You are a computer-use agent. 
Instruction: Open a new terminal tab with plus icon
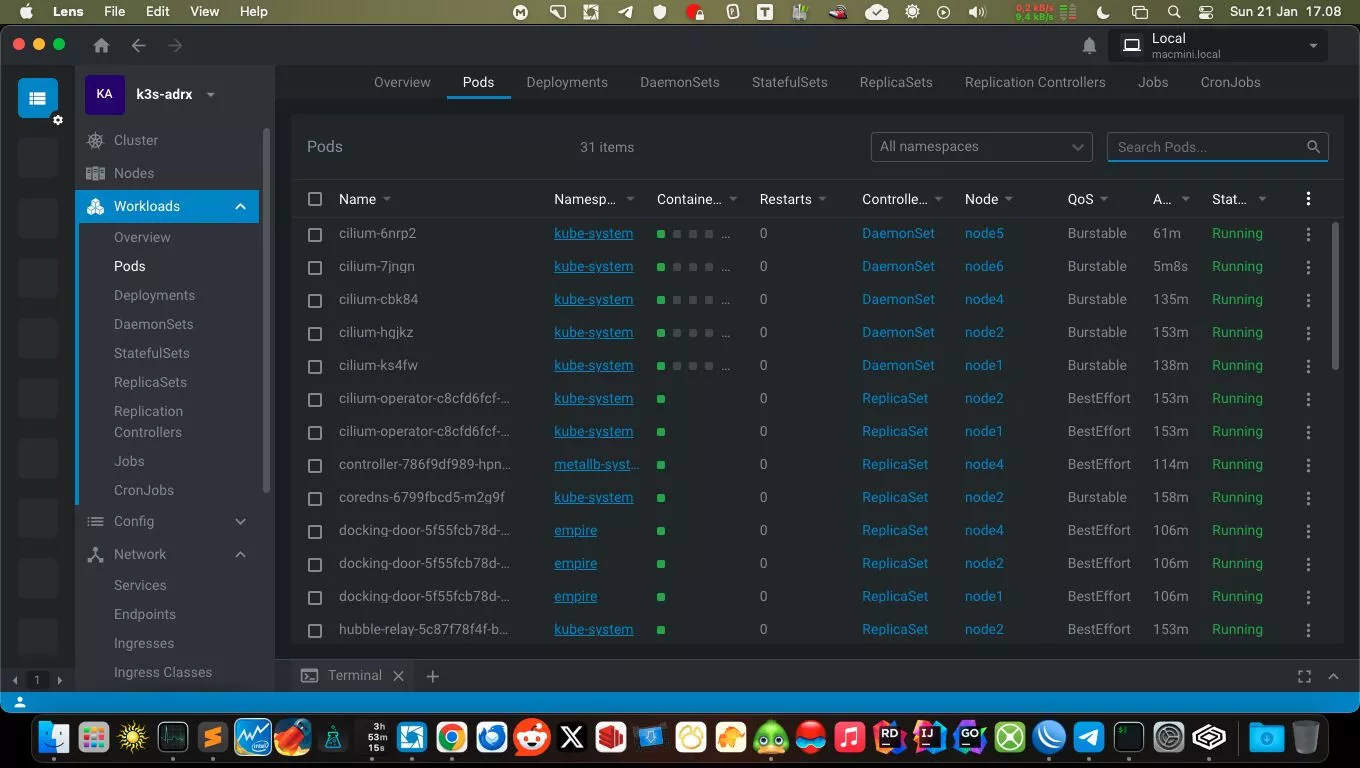433,676
